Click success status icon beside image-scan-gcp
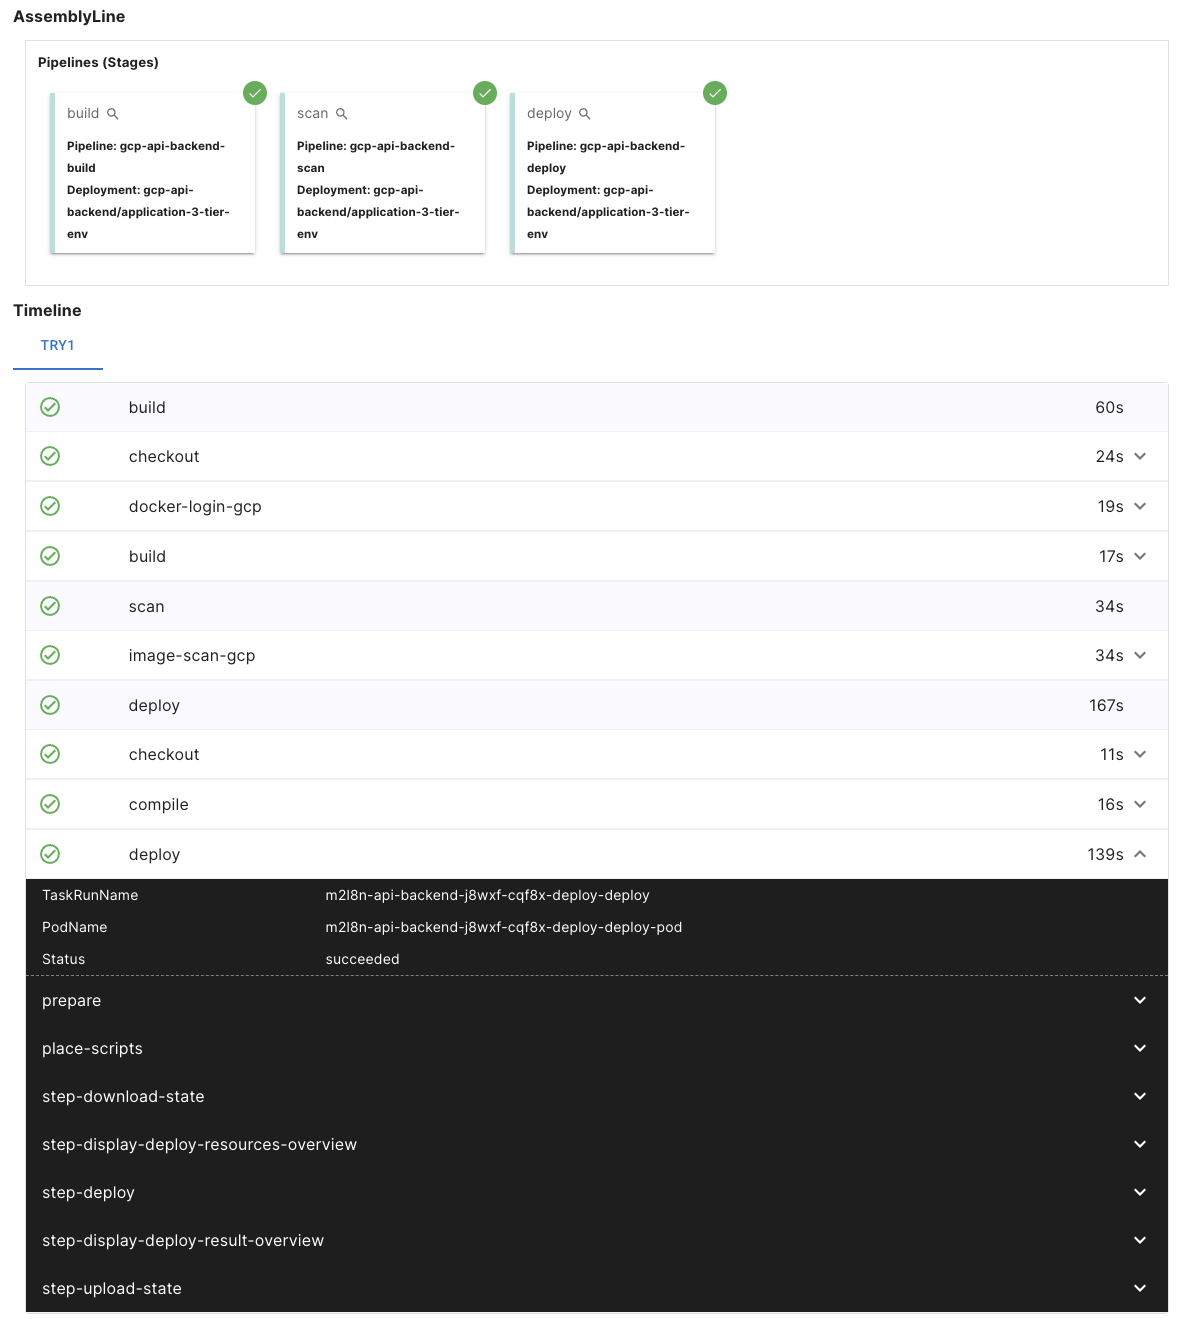 (50, 655)
